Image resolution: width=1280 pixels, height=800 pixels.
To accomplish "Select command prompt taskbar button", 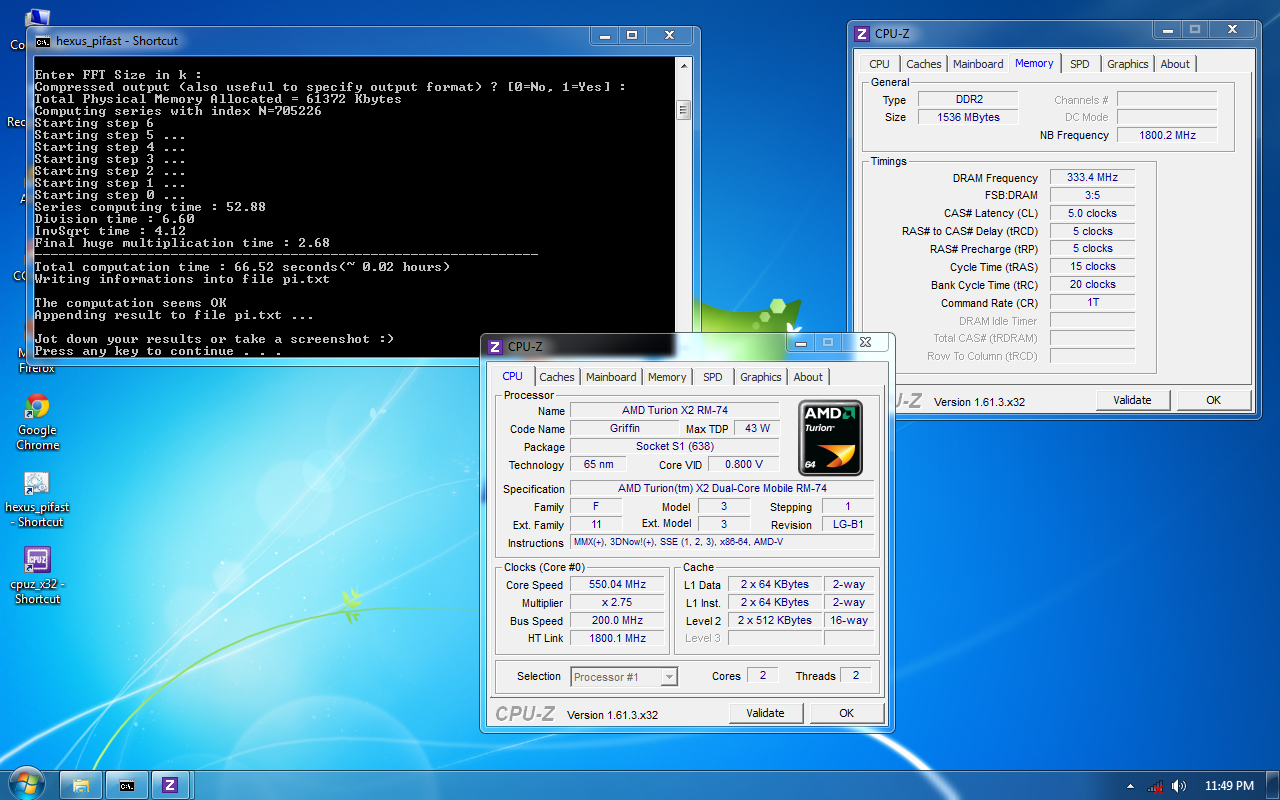I will pyautogui.click(x=127, y=785).
